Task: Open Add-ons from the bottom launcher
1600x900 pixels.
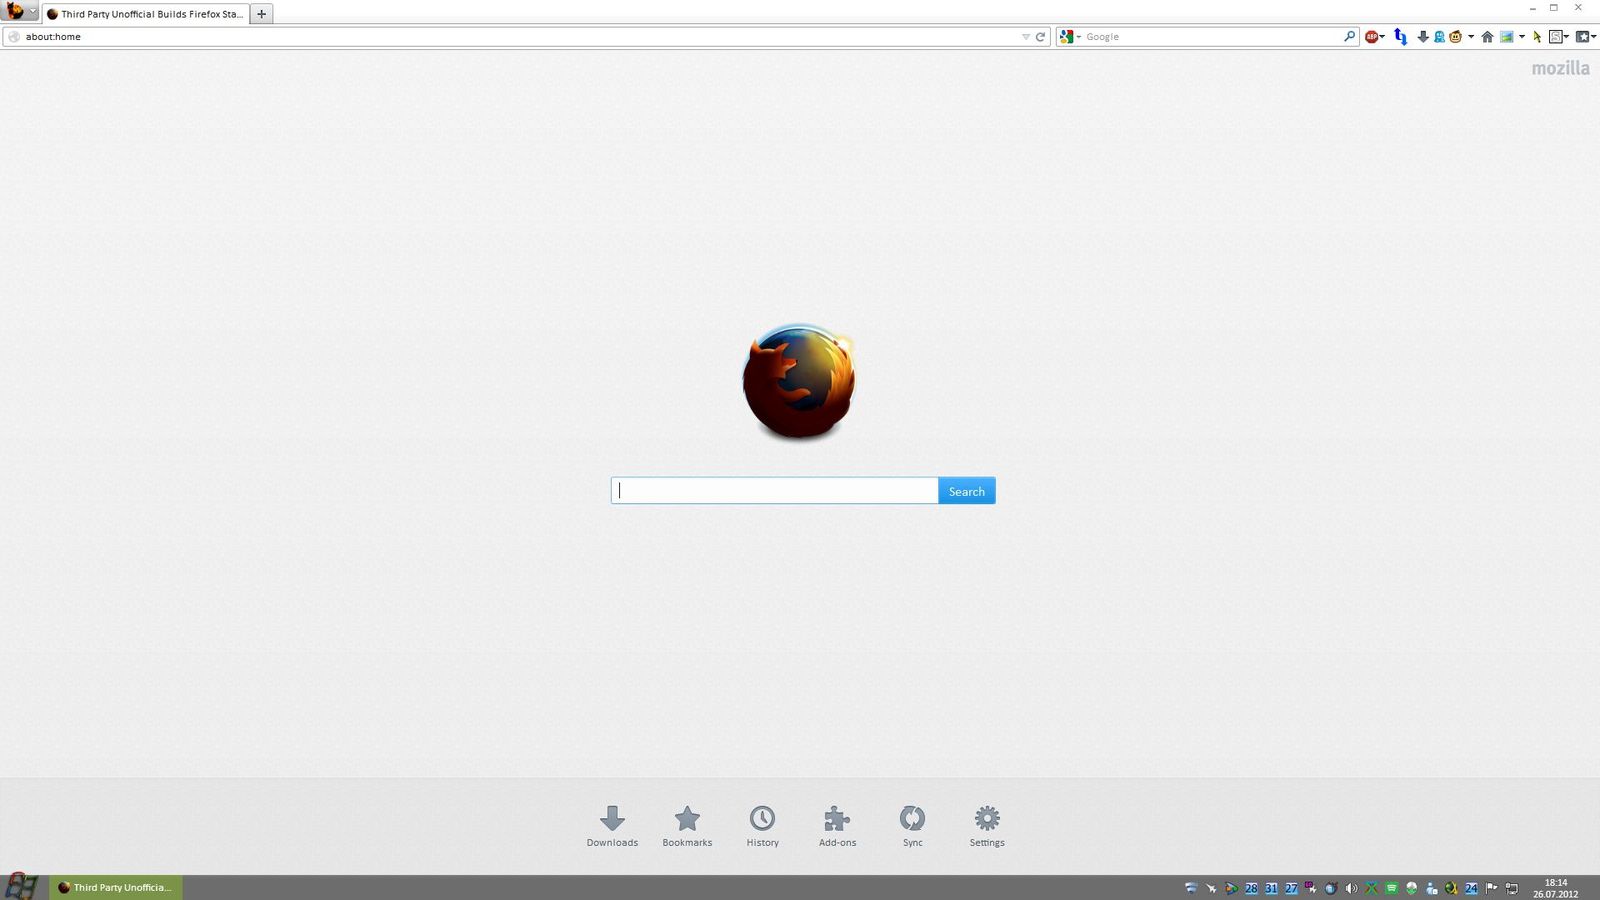Action: 837,826
